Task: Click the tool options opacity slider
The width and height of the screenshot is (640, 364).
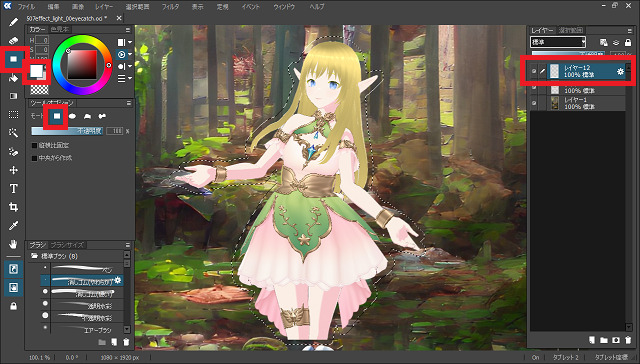Action: pyautogui.click(x=67, y=131)
